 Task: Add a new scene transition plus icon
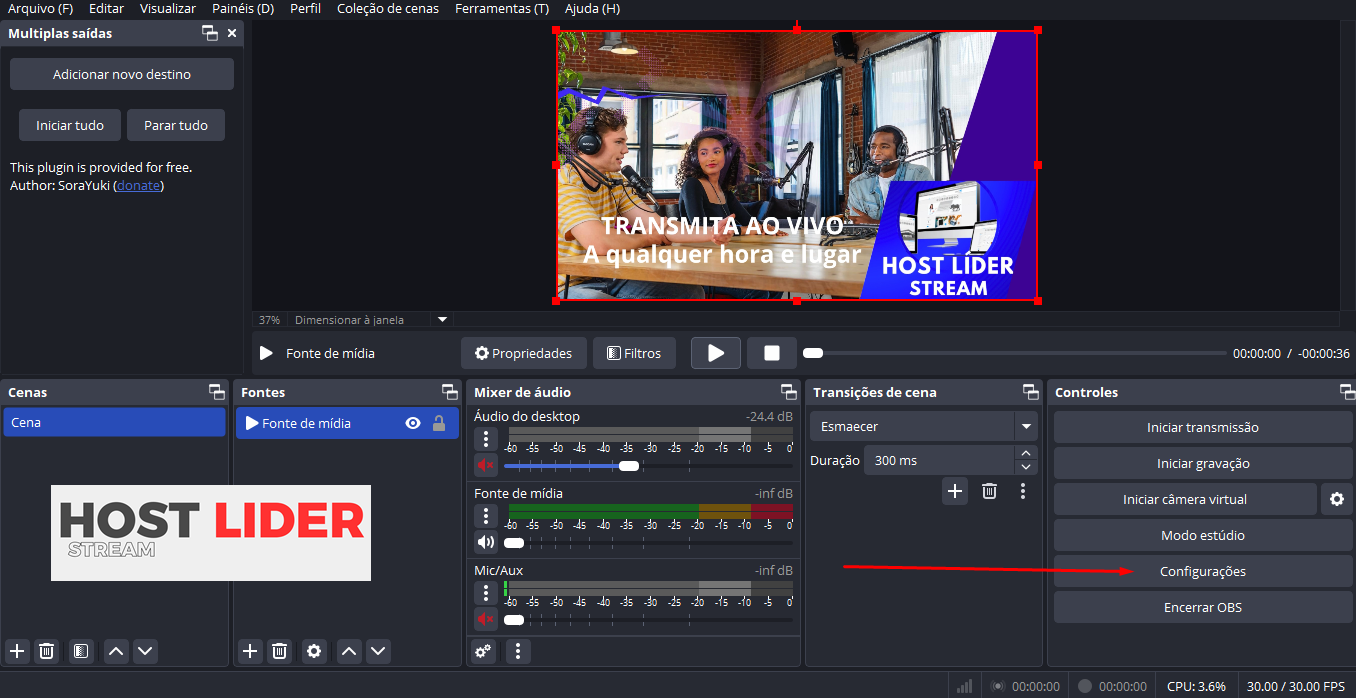point(955,490)
